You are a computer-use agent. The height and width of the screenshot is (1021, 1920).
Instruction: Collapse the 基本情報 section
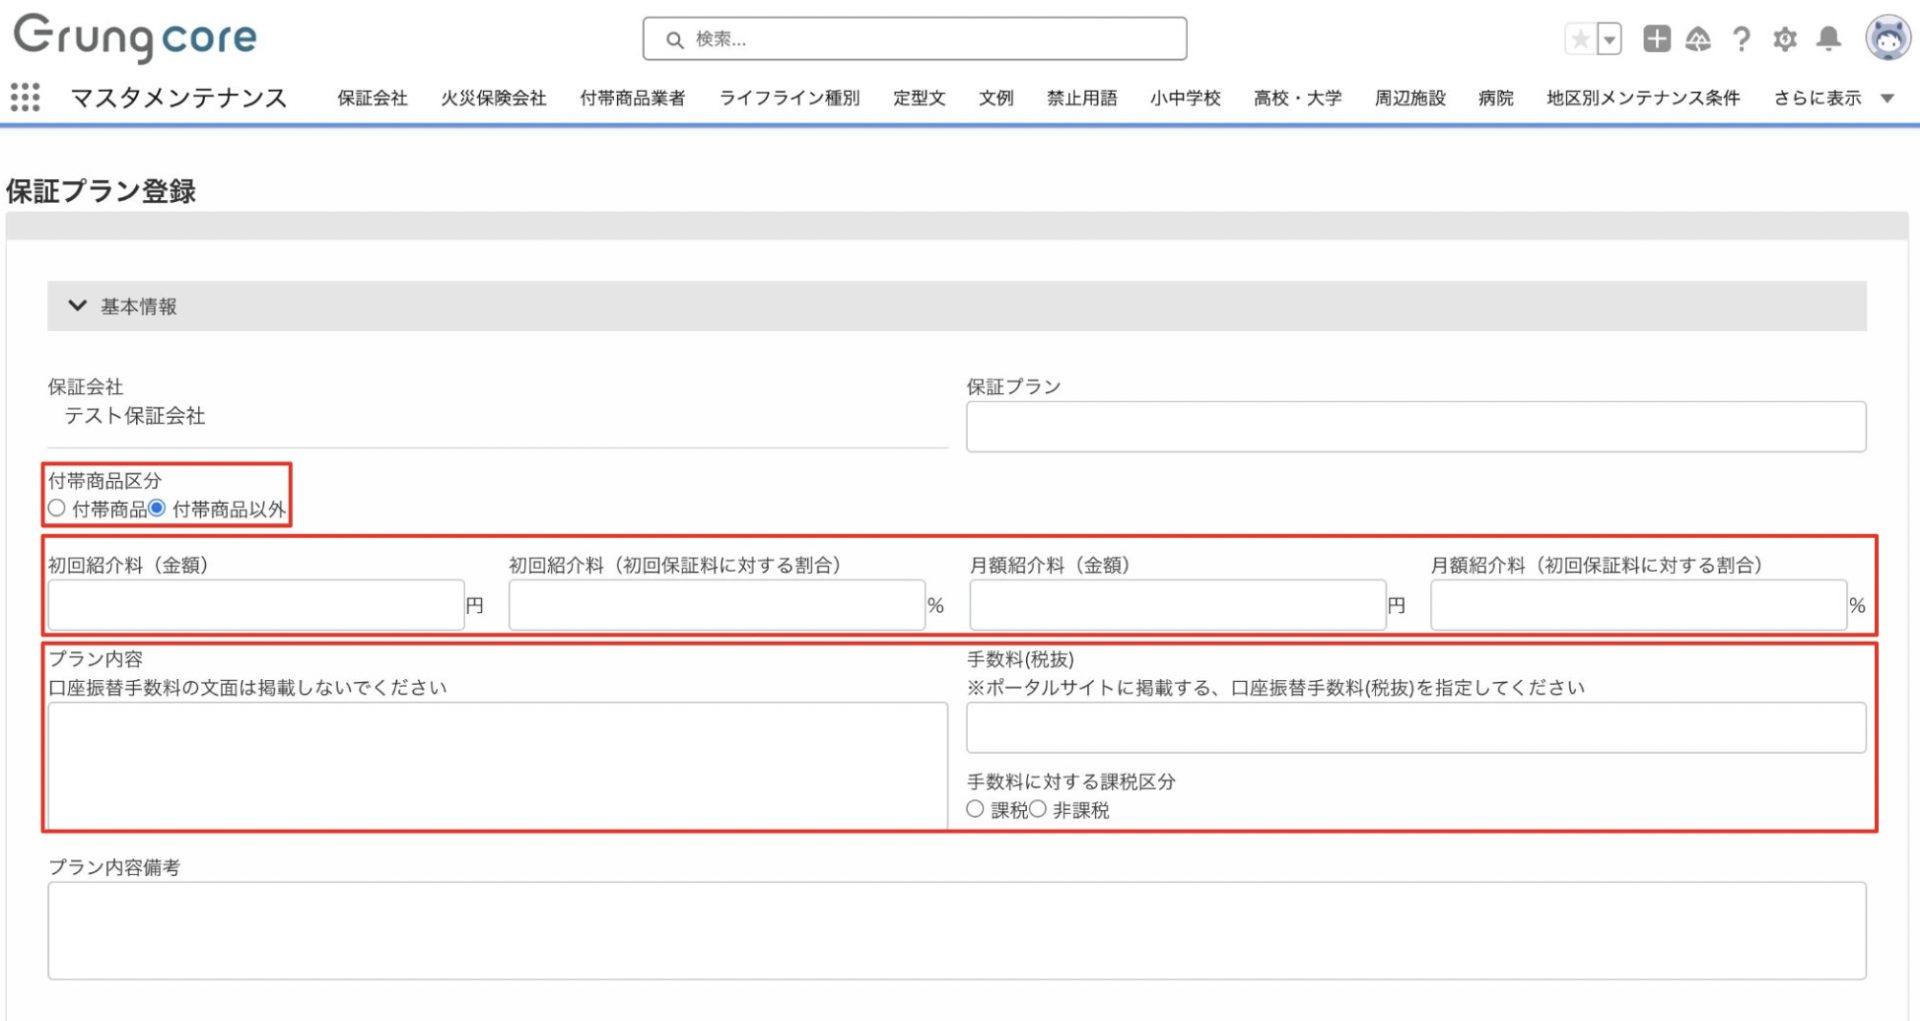[x=78, y=306]
